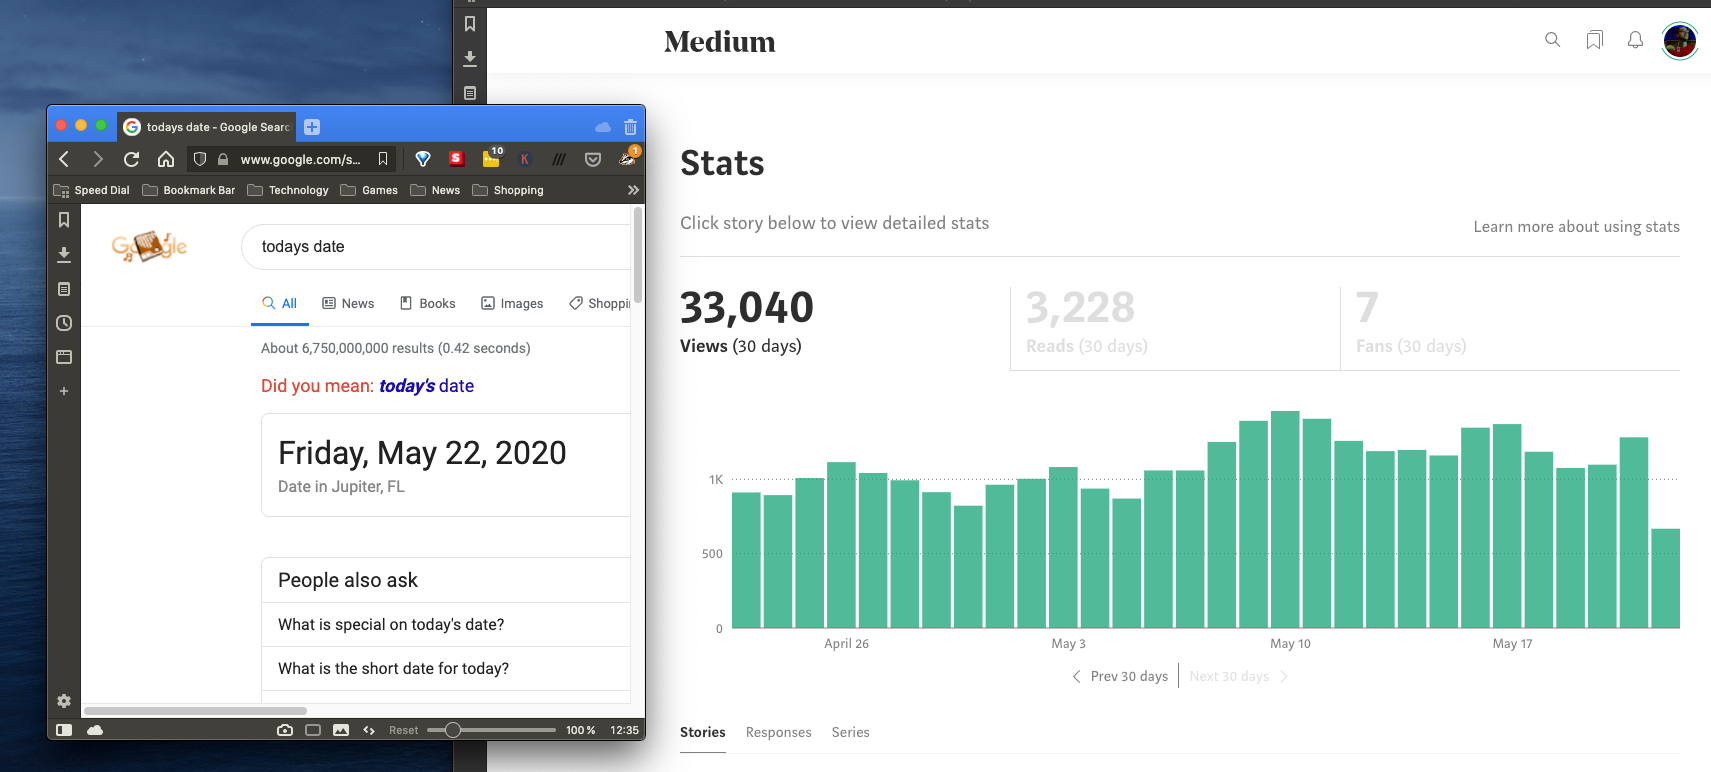
Task: Bookmark this page from the address bar
Action: pyautogui.click(x=383, y=159)
